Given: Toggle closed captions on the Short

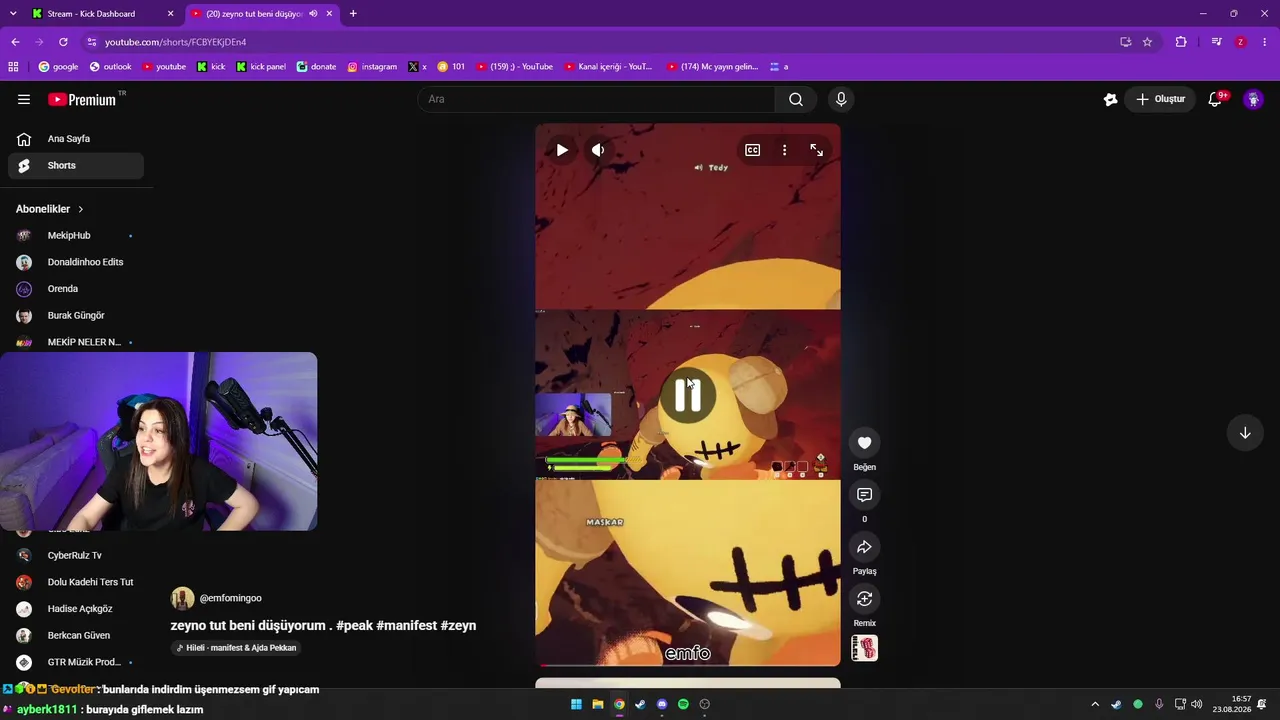Looking at the screenshot, I should [752, 150].
